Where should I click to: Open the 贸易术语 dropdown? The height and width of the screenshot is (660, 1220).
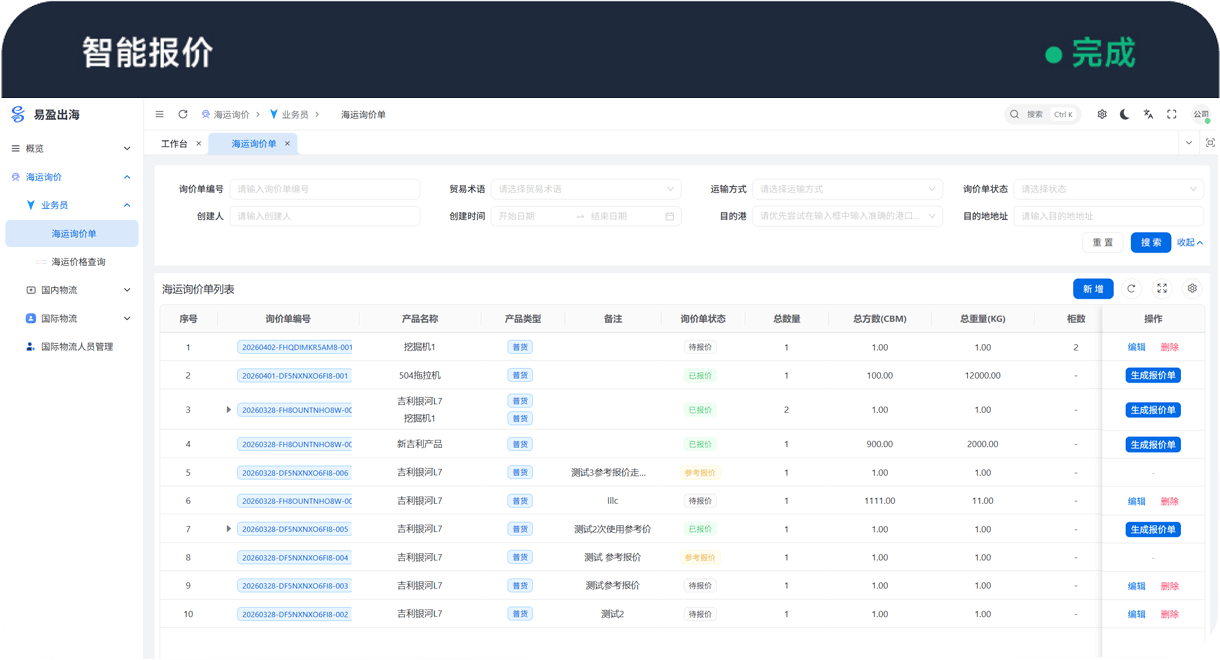[585, 189]
